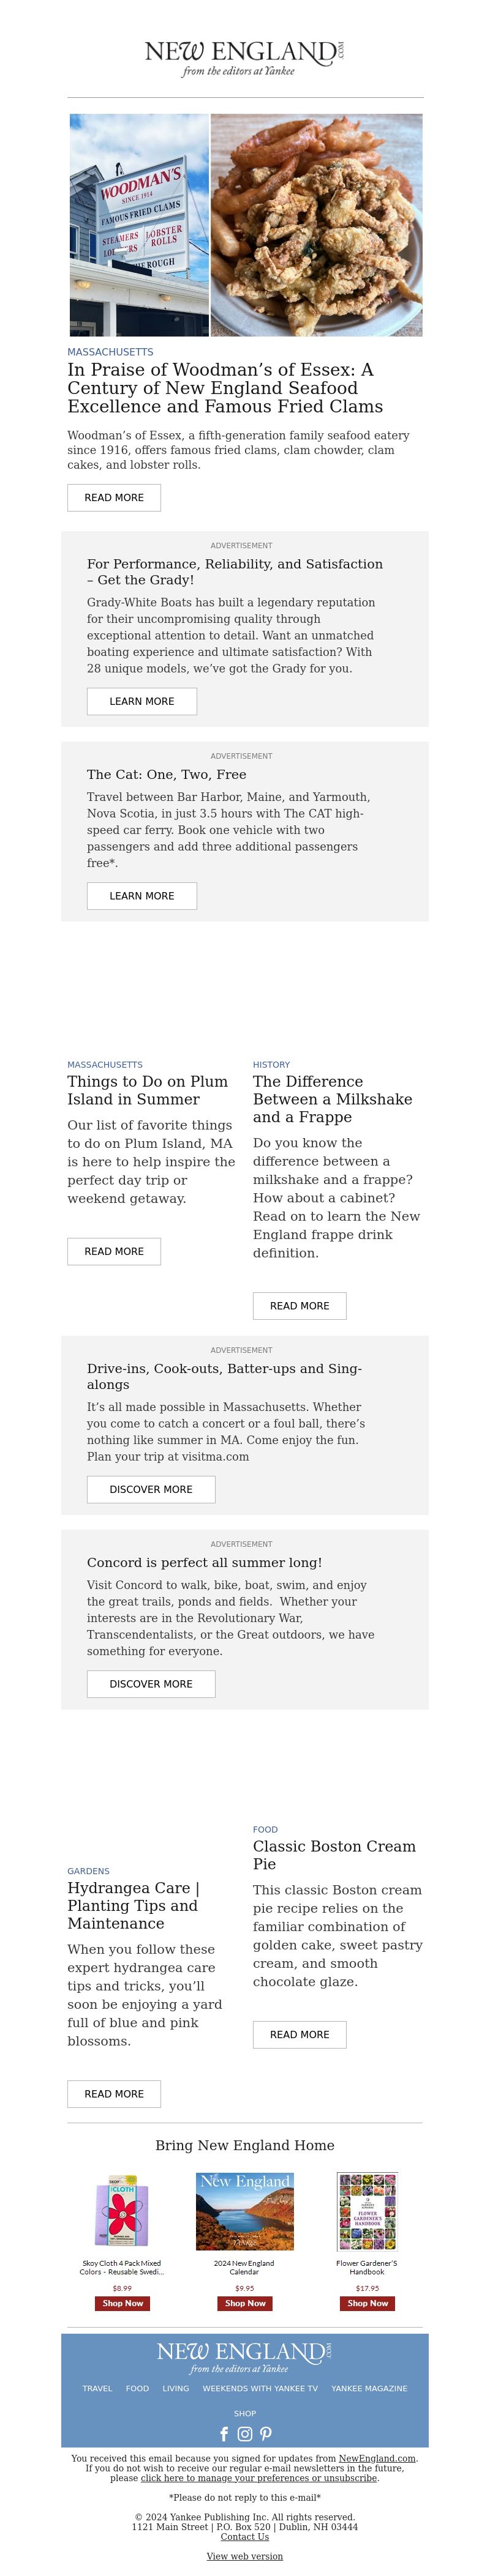Open the Instagram icon in the footer
This screenshot has height=2576, width=490.
pos(245,2434)
